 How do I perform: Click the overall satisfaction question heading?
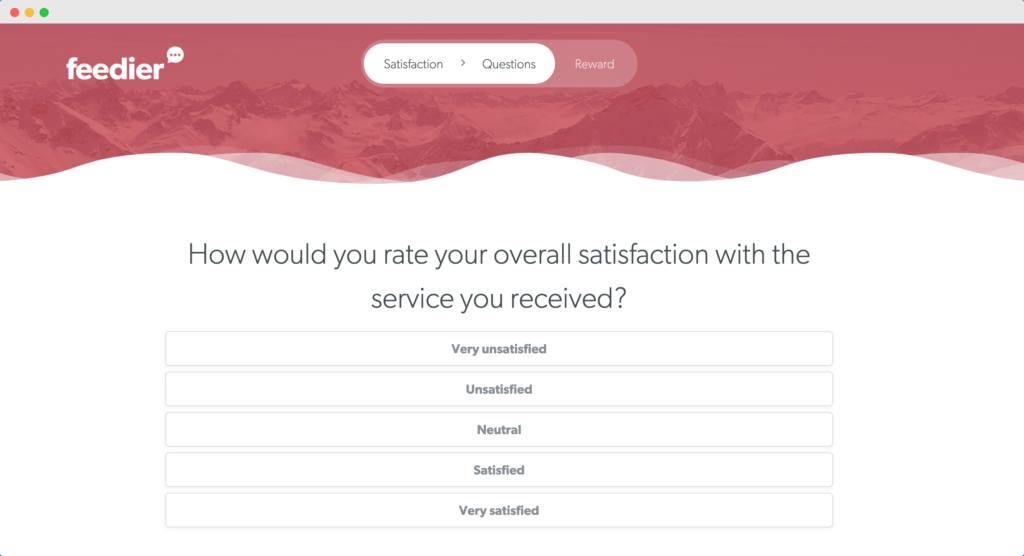click(x=499, y=276)
